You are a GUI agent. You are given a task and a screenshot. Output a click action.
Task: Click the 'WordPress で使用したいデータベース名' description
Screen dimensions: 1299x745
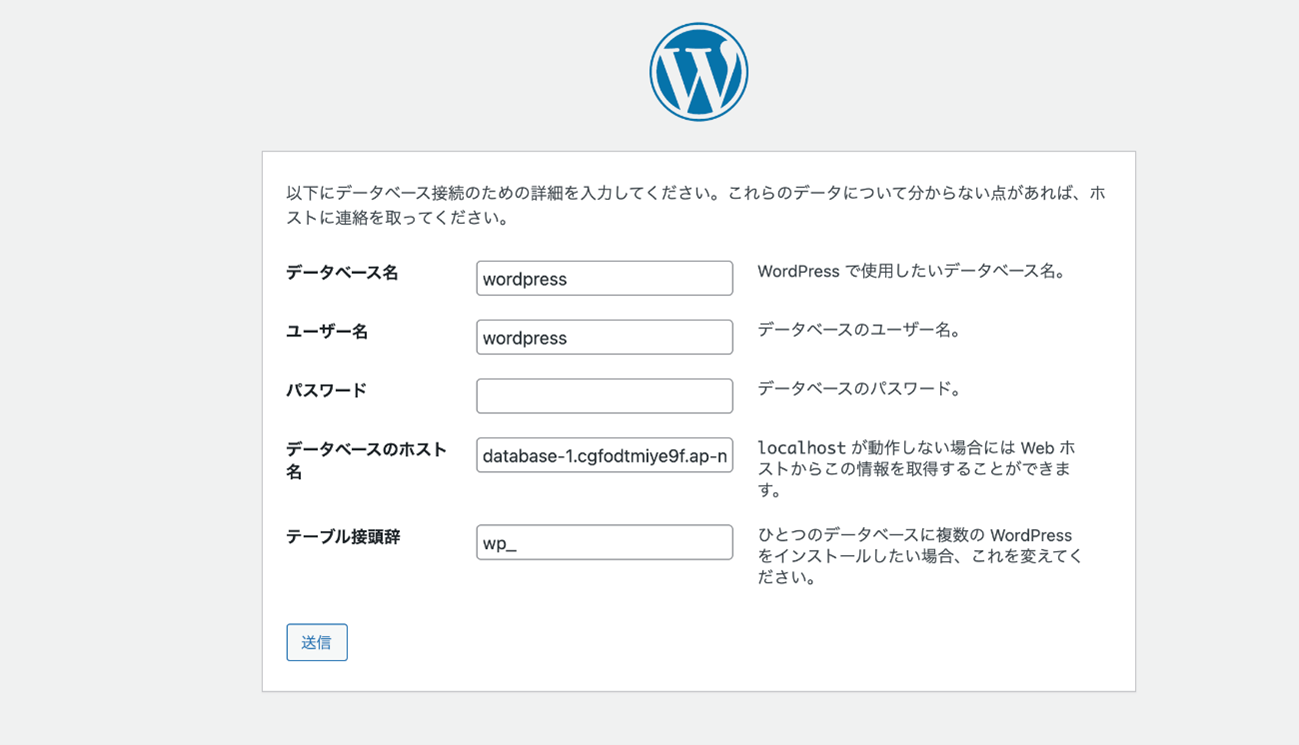click(911, 272)
